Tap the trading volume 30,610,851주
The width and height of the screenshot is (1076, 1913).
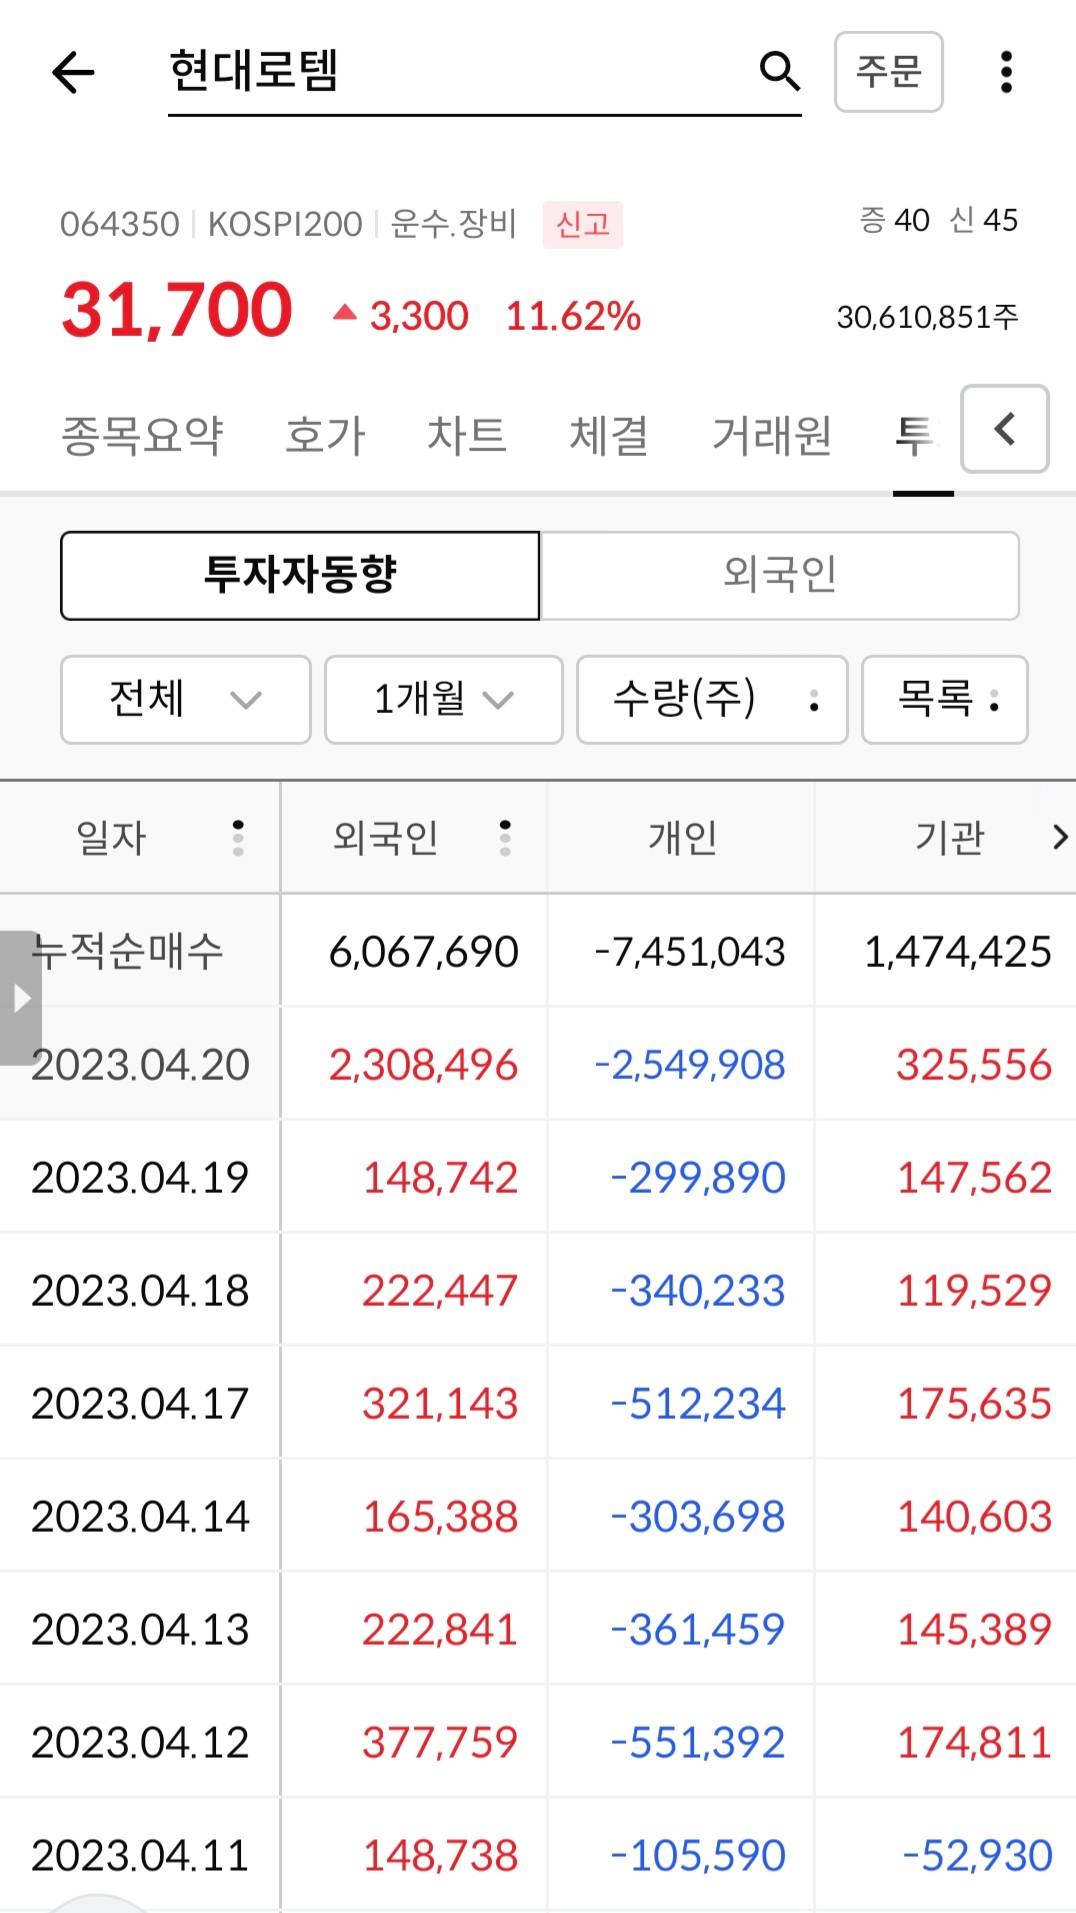927,317
